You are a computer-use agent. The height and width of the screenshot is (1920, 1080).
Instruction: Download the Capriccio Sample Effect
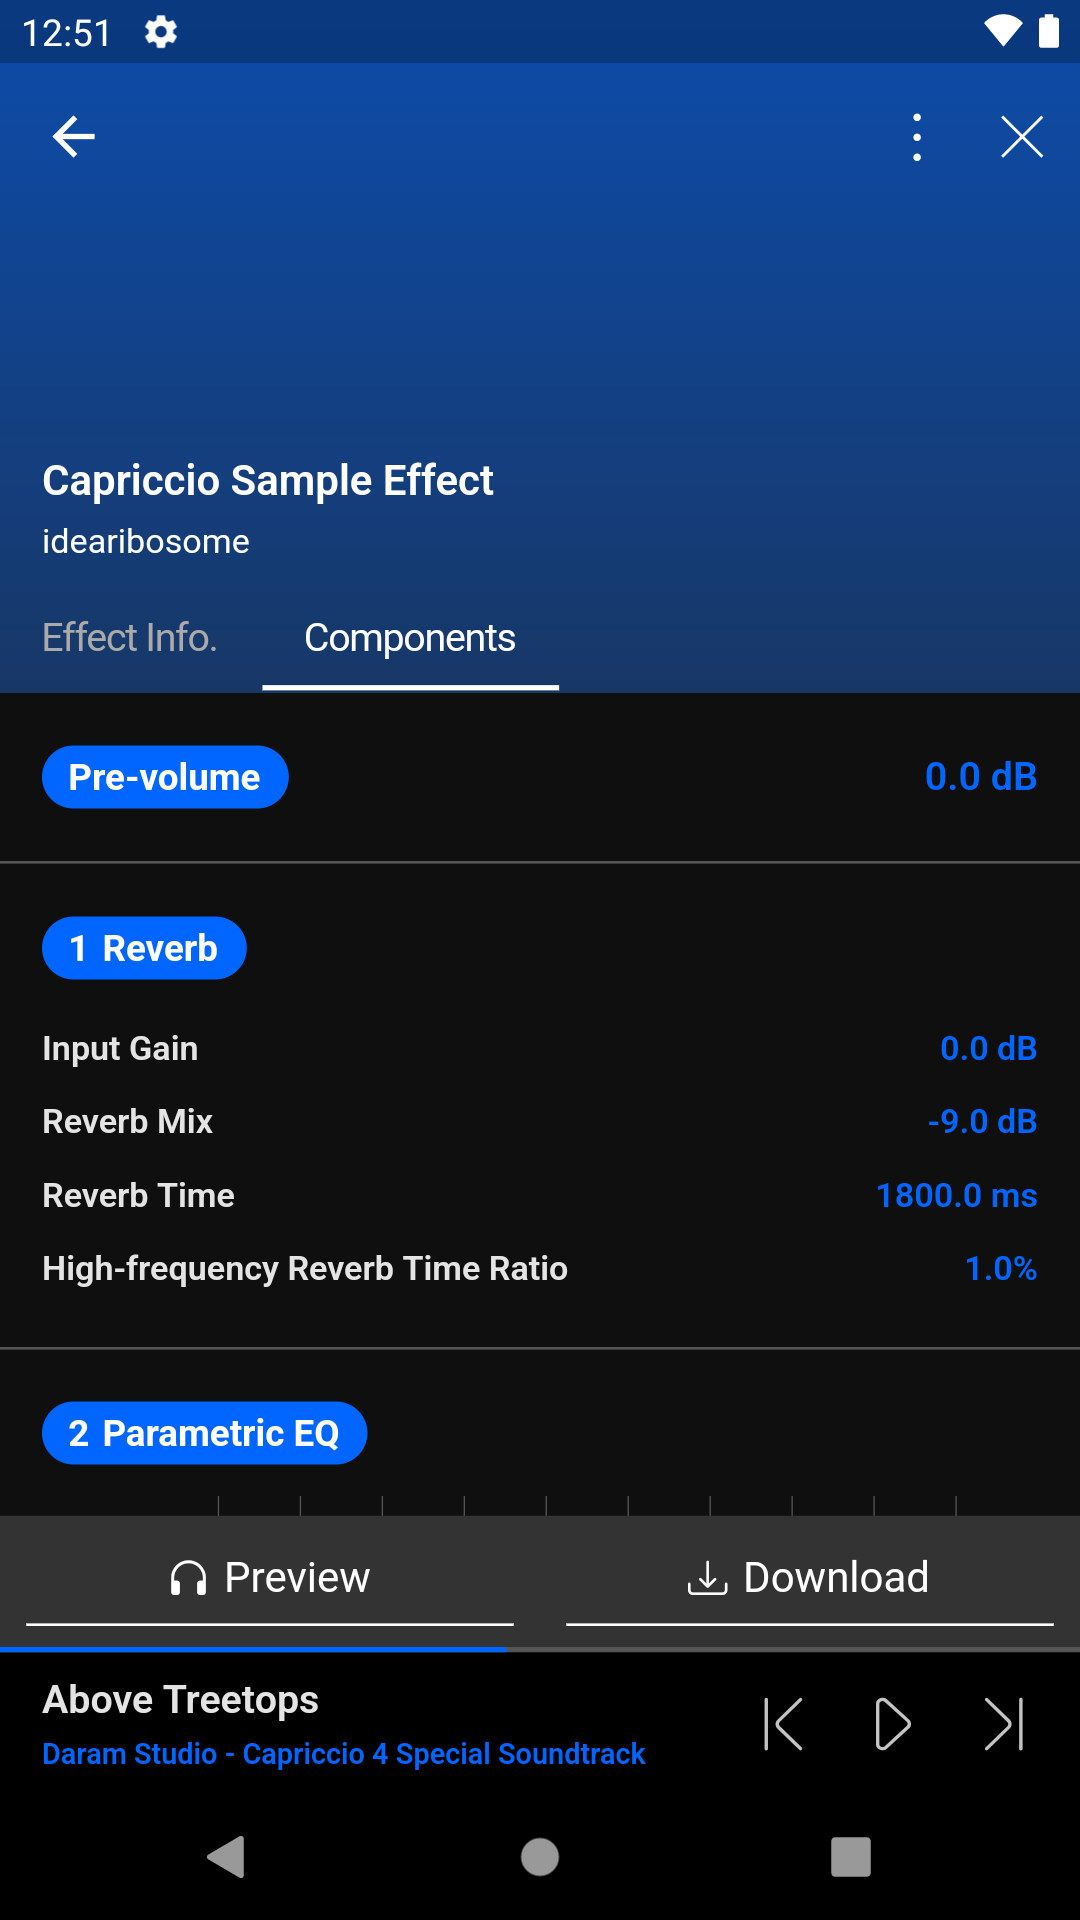pos(810,1578)
